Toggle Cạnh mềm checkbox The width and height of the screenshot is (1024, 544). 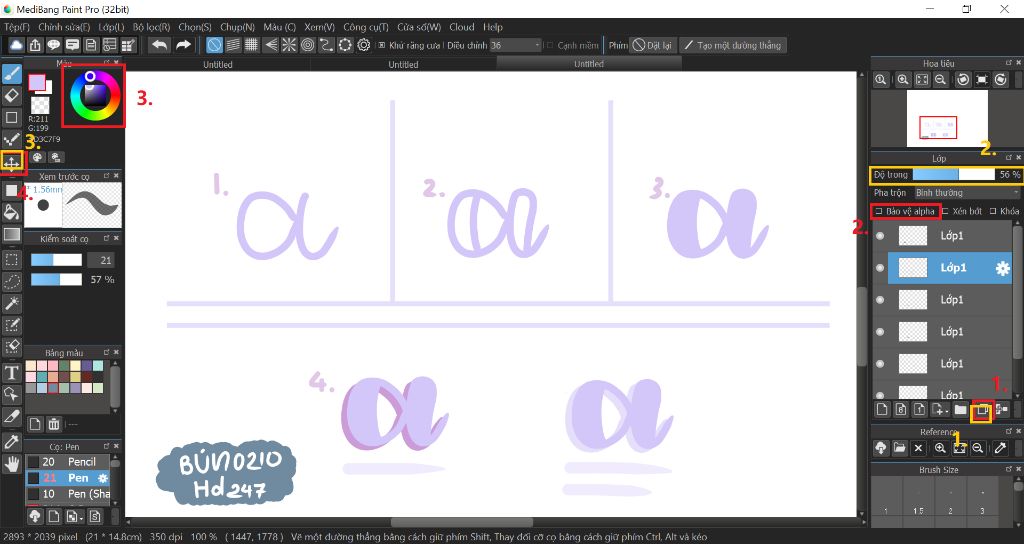[549, 45]
